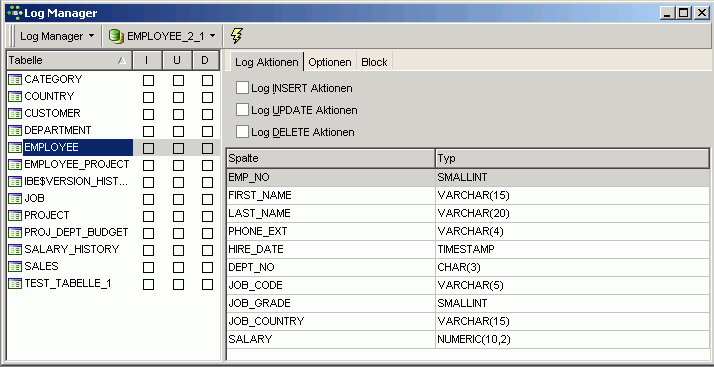This screenshot has width=714, height=367.
Task: Click the Spalte column header
Action: point(331,158)
